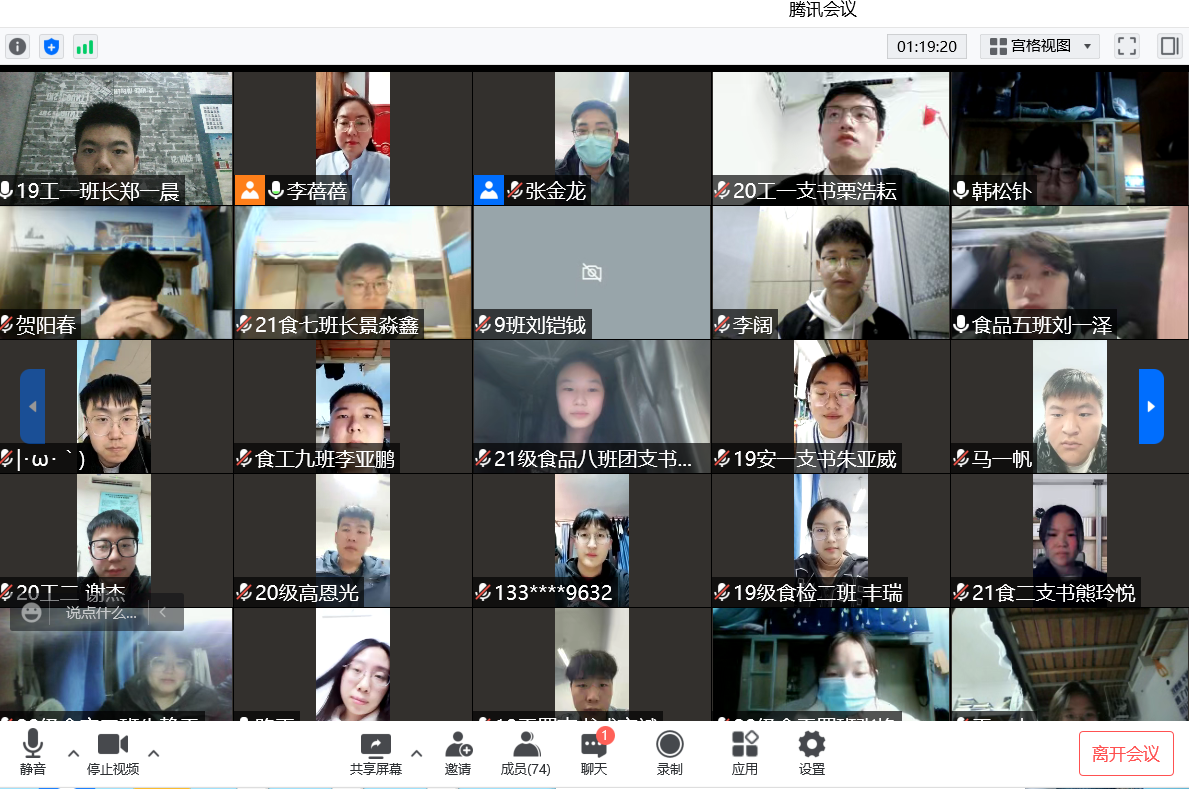Go to next page of participants
1189x789 pixels.
(1151, 406)
